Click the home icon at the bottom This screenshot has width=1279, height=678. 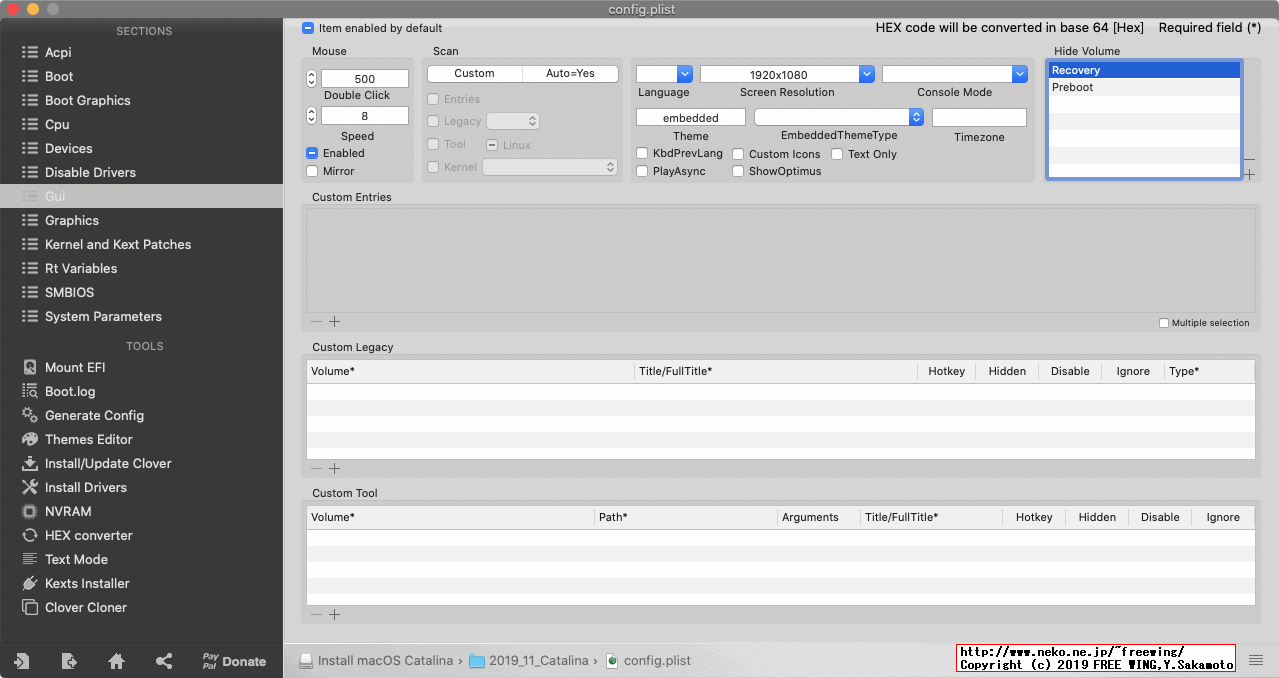[x=116, y=661]
